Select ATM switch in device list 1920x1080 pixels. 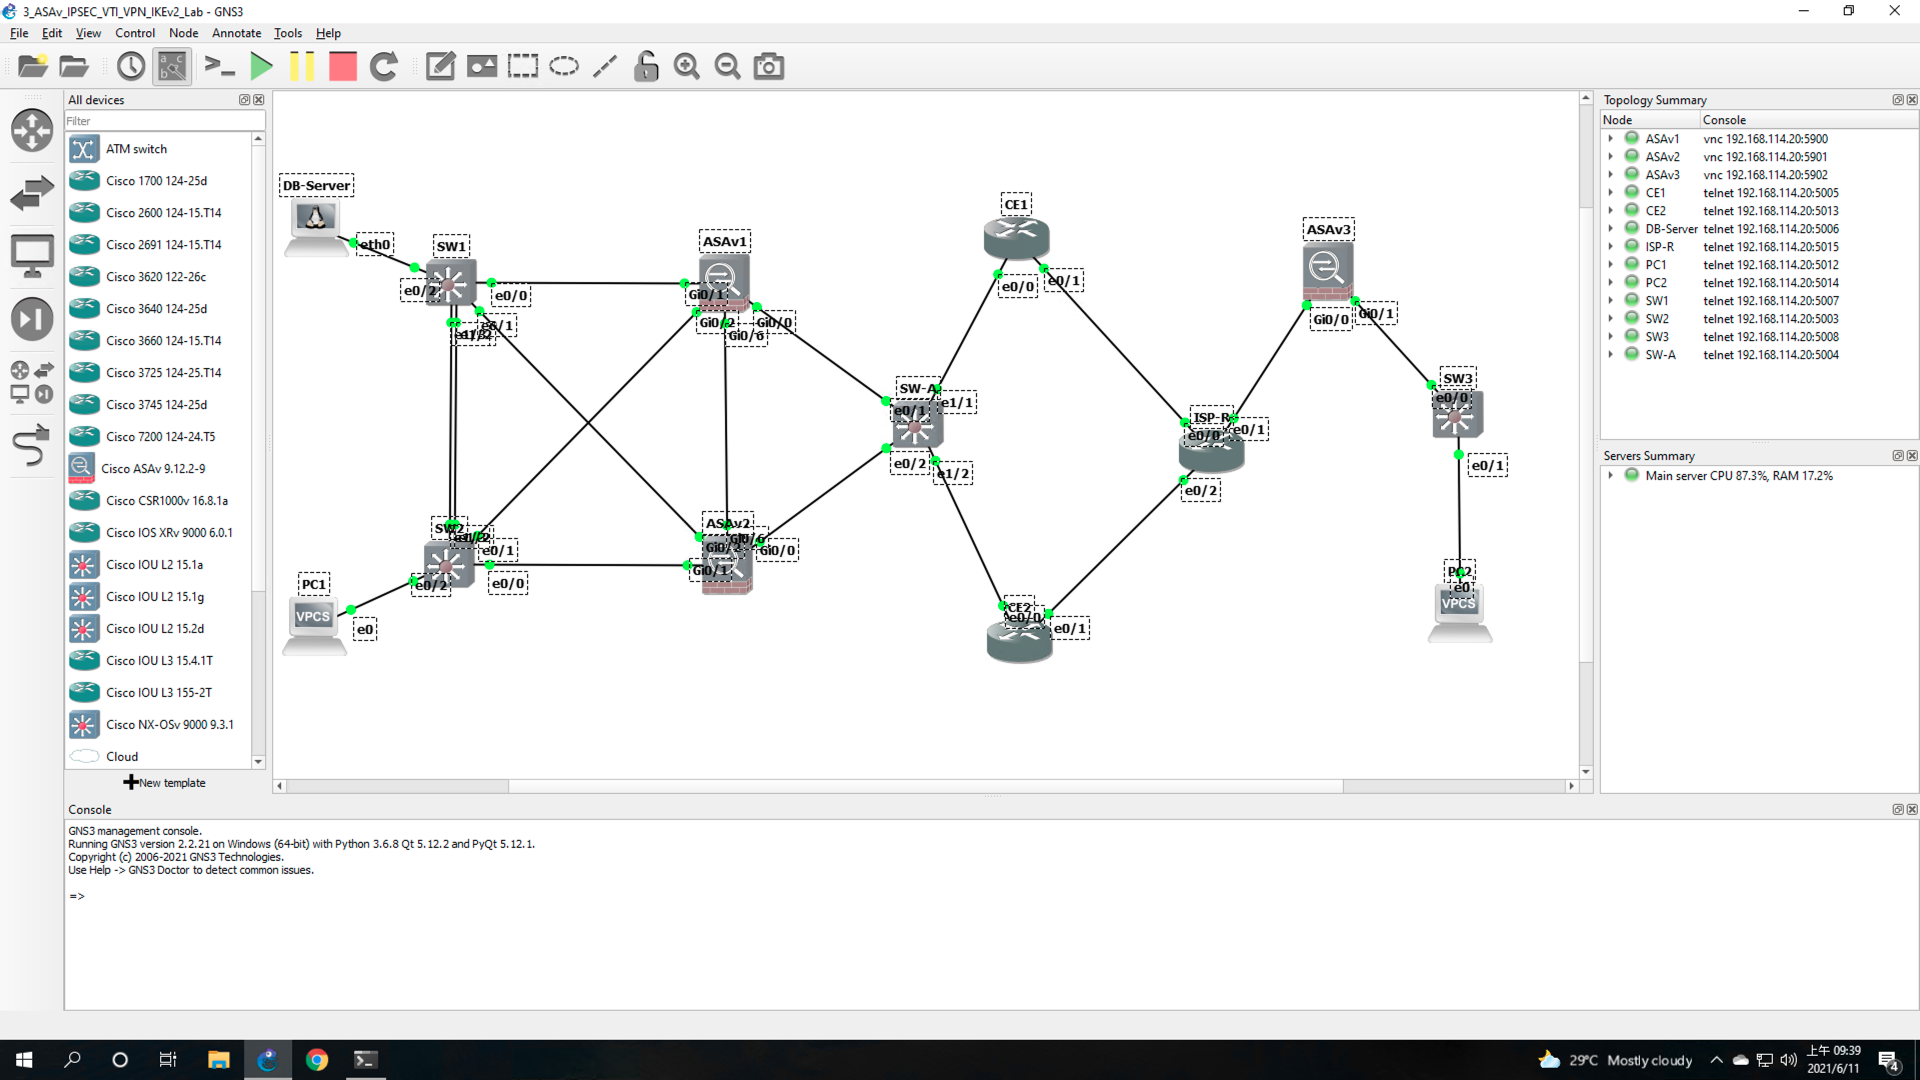pyautogui.click(x=158, y=149)
